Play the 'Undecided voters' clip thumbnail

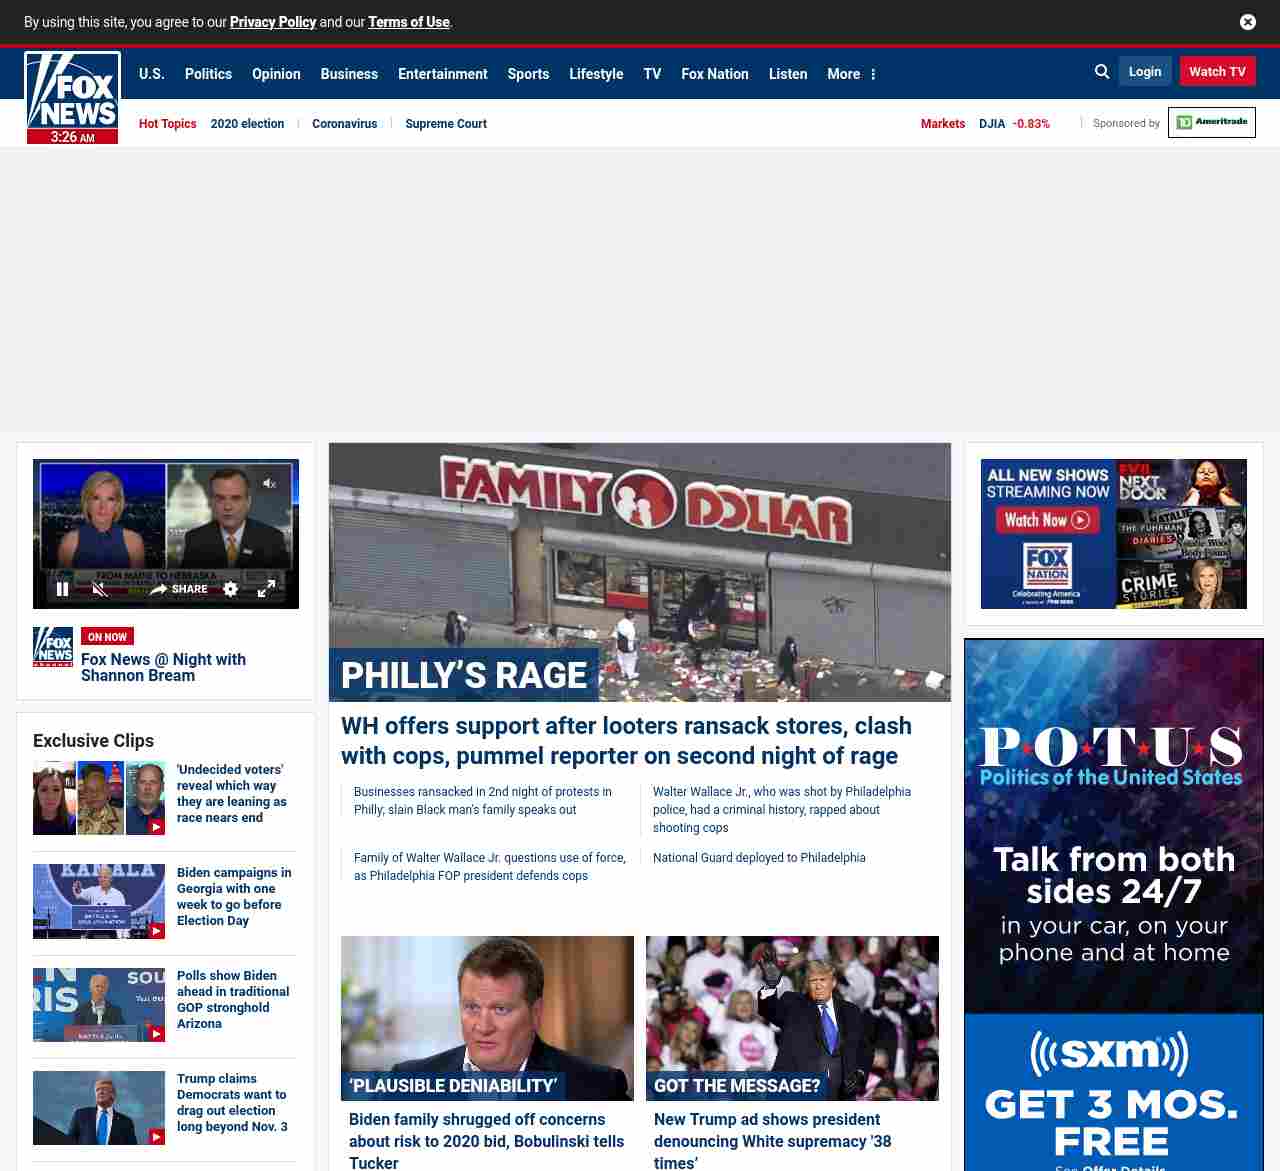99,798
